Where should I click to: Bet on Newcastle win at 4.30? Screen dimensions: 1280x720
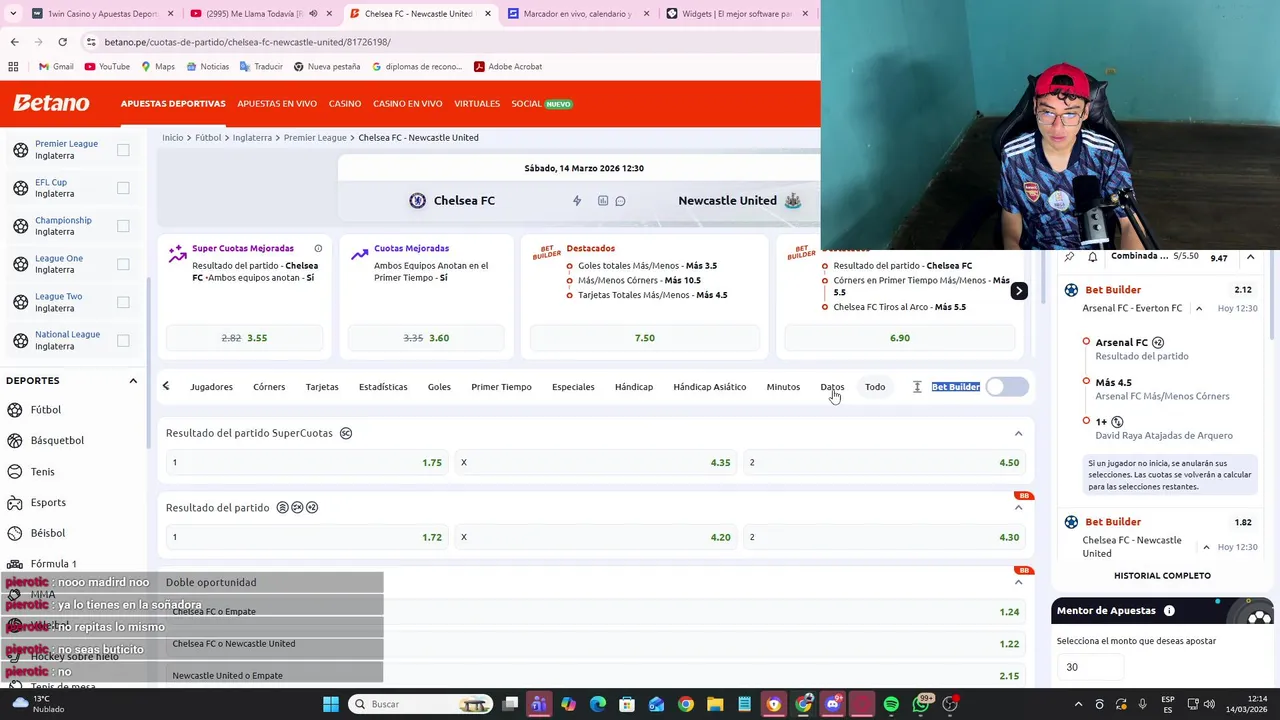pyautogui.click(x=884, y=537)
